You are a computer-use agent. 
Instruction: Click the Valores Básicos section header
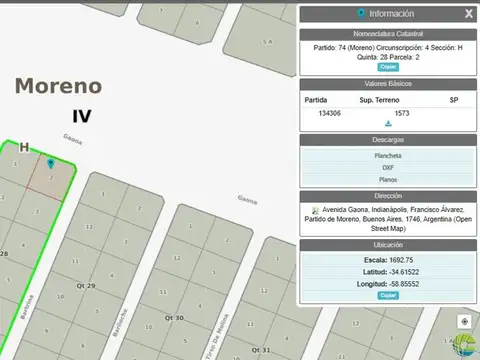pyautogui.click(x=388, y=84)
